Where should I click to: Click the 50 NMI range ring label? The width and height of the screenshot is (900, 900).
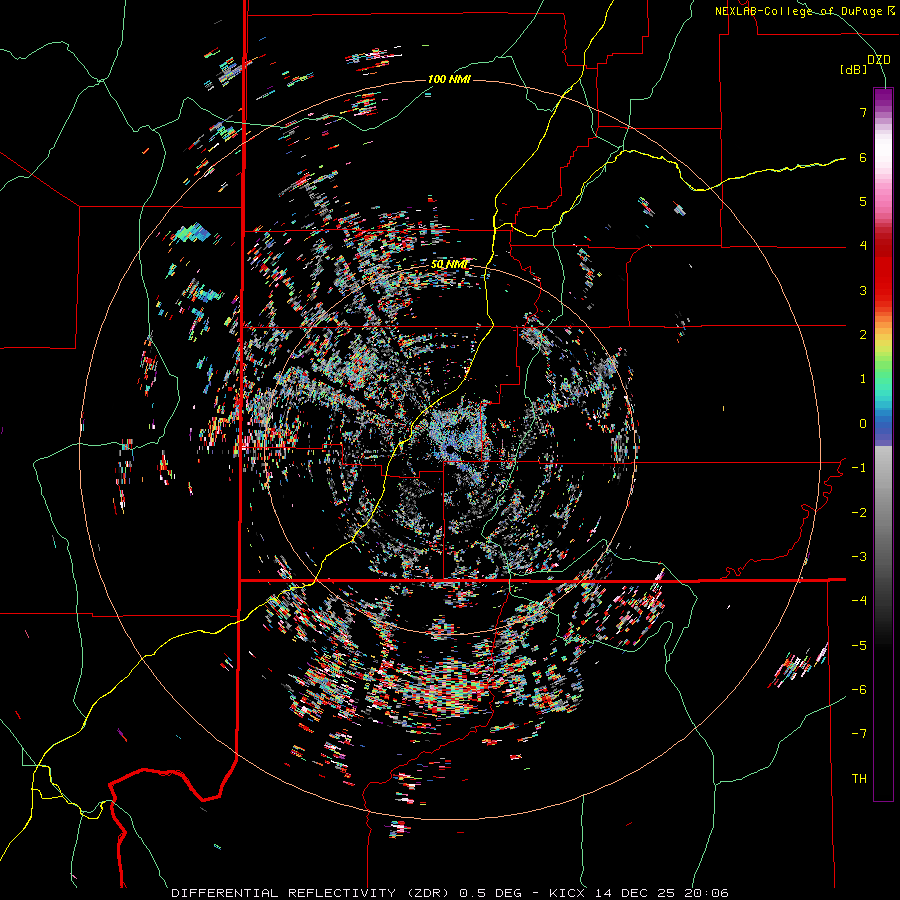point(449,265)
